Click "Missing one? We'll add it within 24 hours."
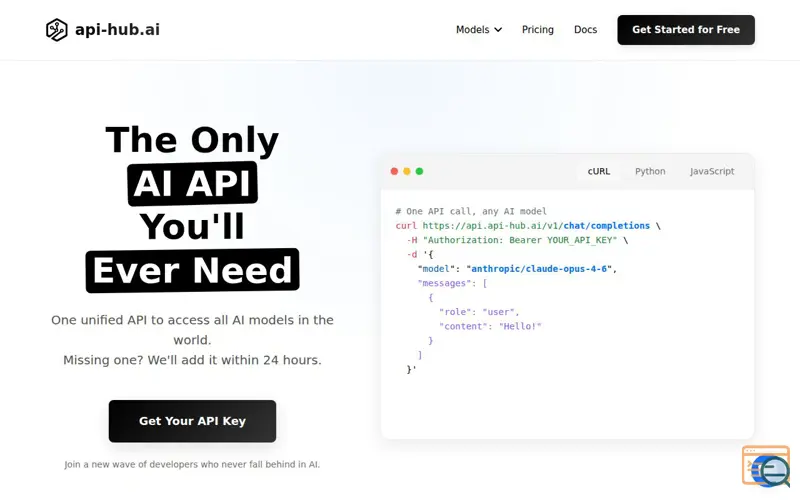 (x=192, y=360)
